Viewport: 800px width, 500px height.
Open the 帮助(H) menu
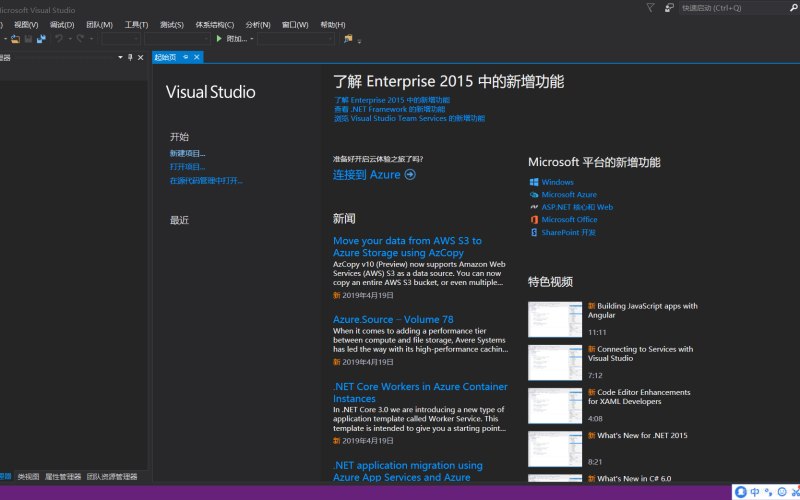[x=333, y=24]
